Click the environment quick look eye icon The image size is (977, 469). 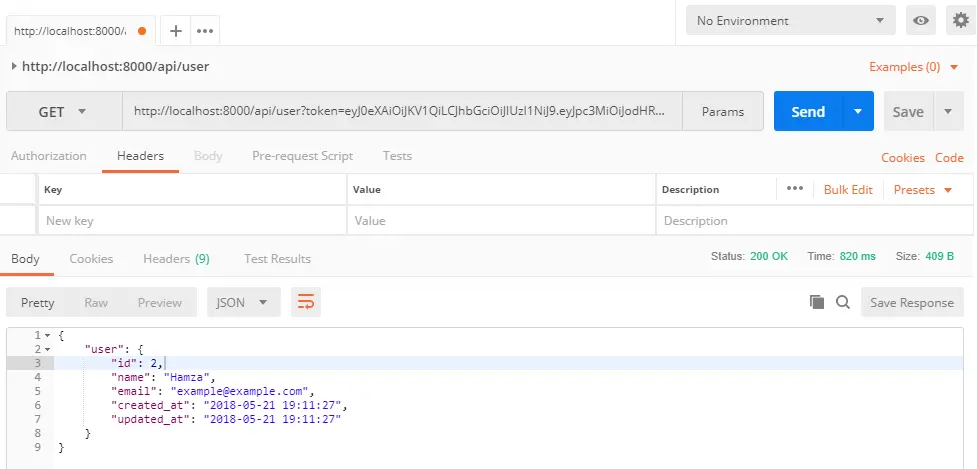click(920, 21)
